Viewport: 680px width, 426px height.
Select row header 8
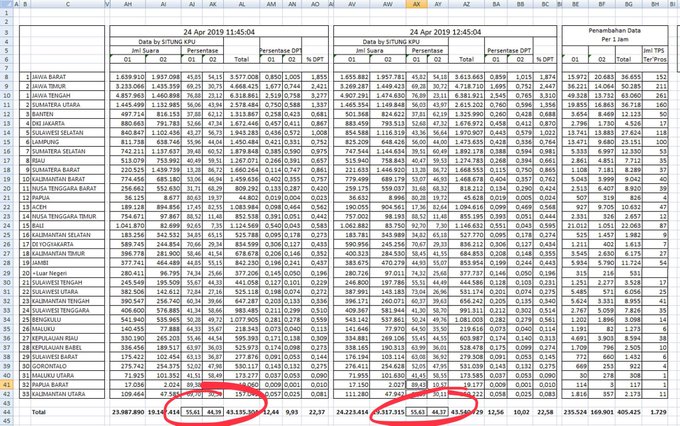click(7, 77)
